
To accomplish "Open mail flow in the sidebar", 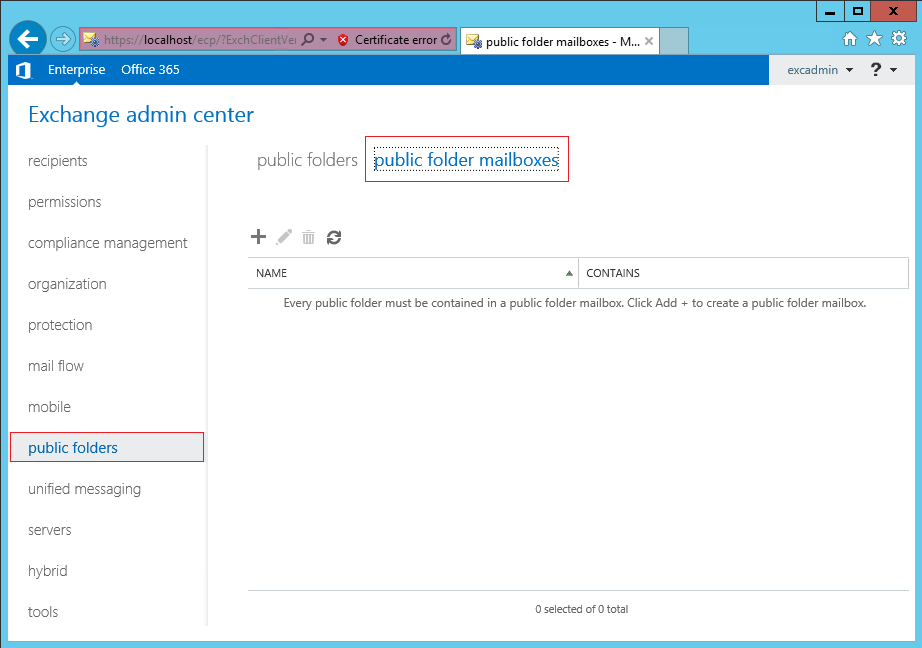I will [x=56, y=366].
